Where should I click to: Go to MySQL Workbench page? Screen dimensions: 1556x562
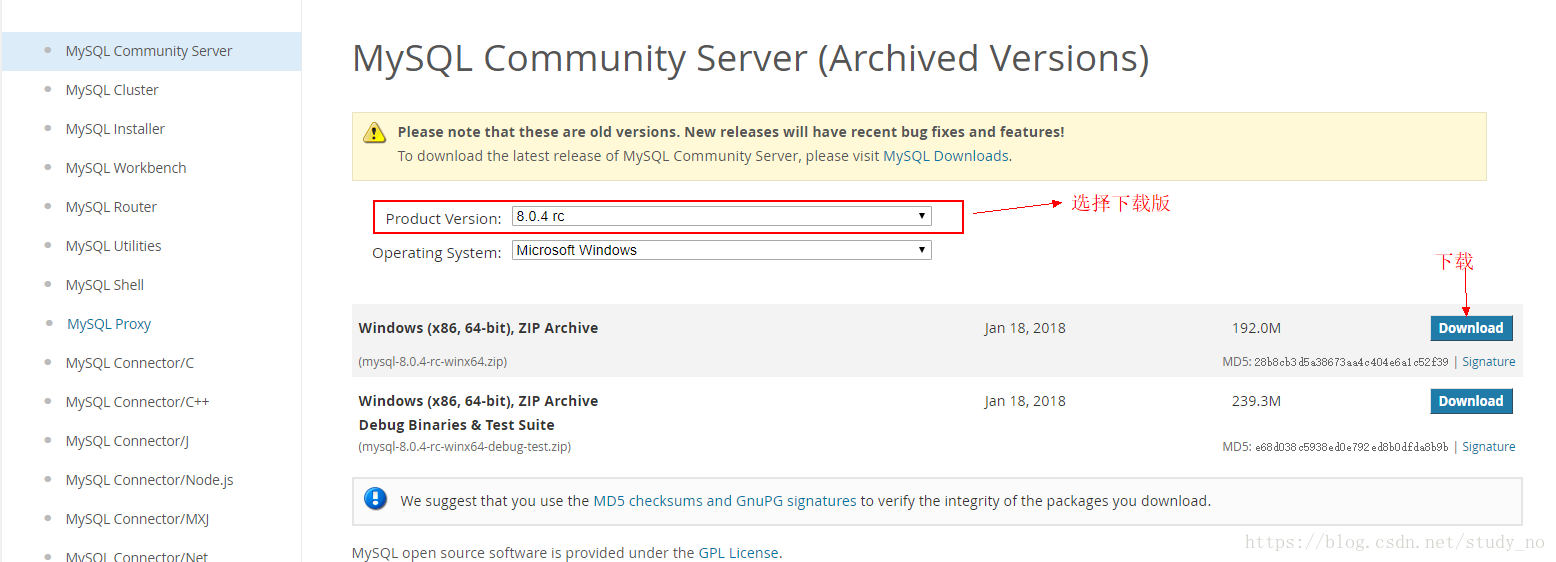click(126, 168)
